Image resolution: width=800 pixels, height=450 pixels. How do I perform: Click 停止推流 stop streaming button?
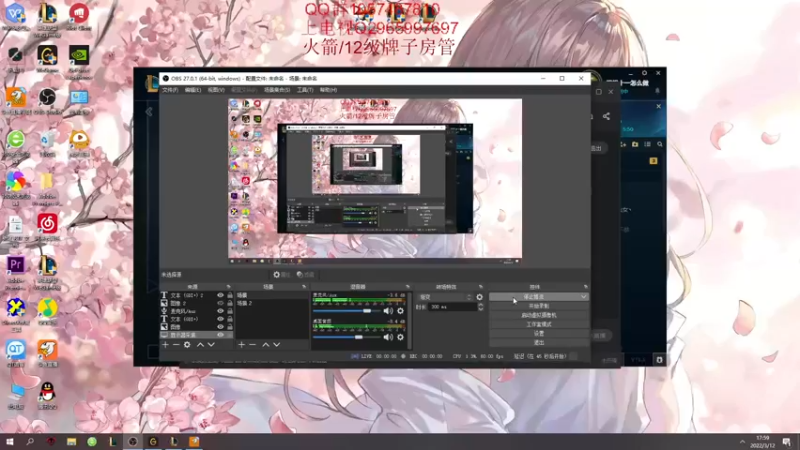point(534,296)
